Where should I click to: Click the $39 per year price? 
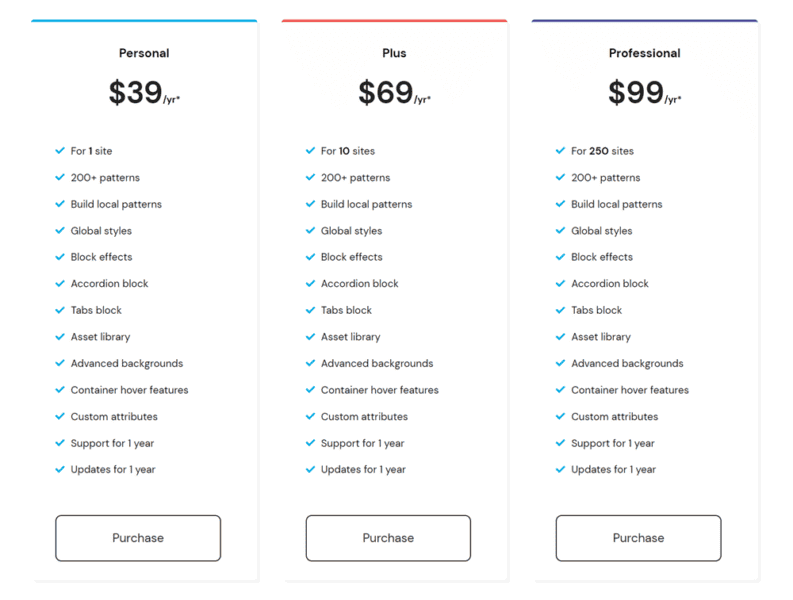pyautogui.click(x=144, y=93)
